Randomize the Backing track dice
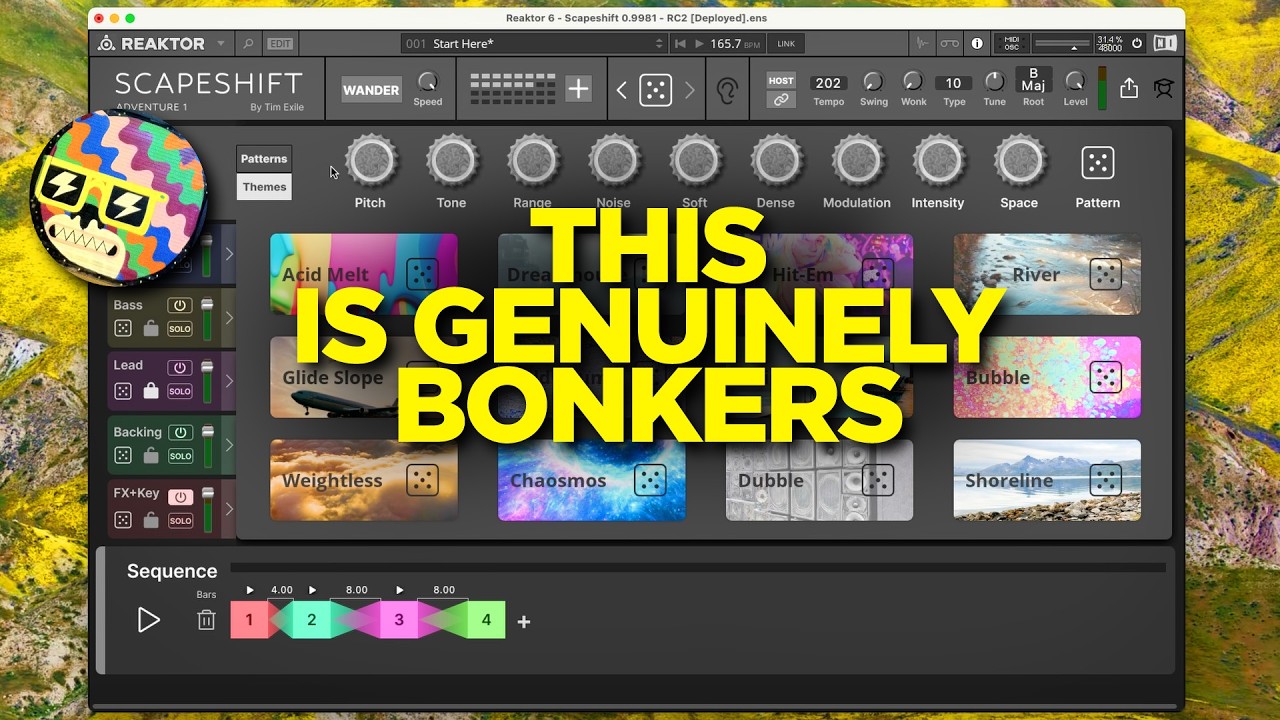This screenshot has width=1280, height=720. tap(122, 455)
